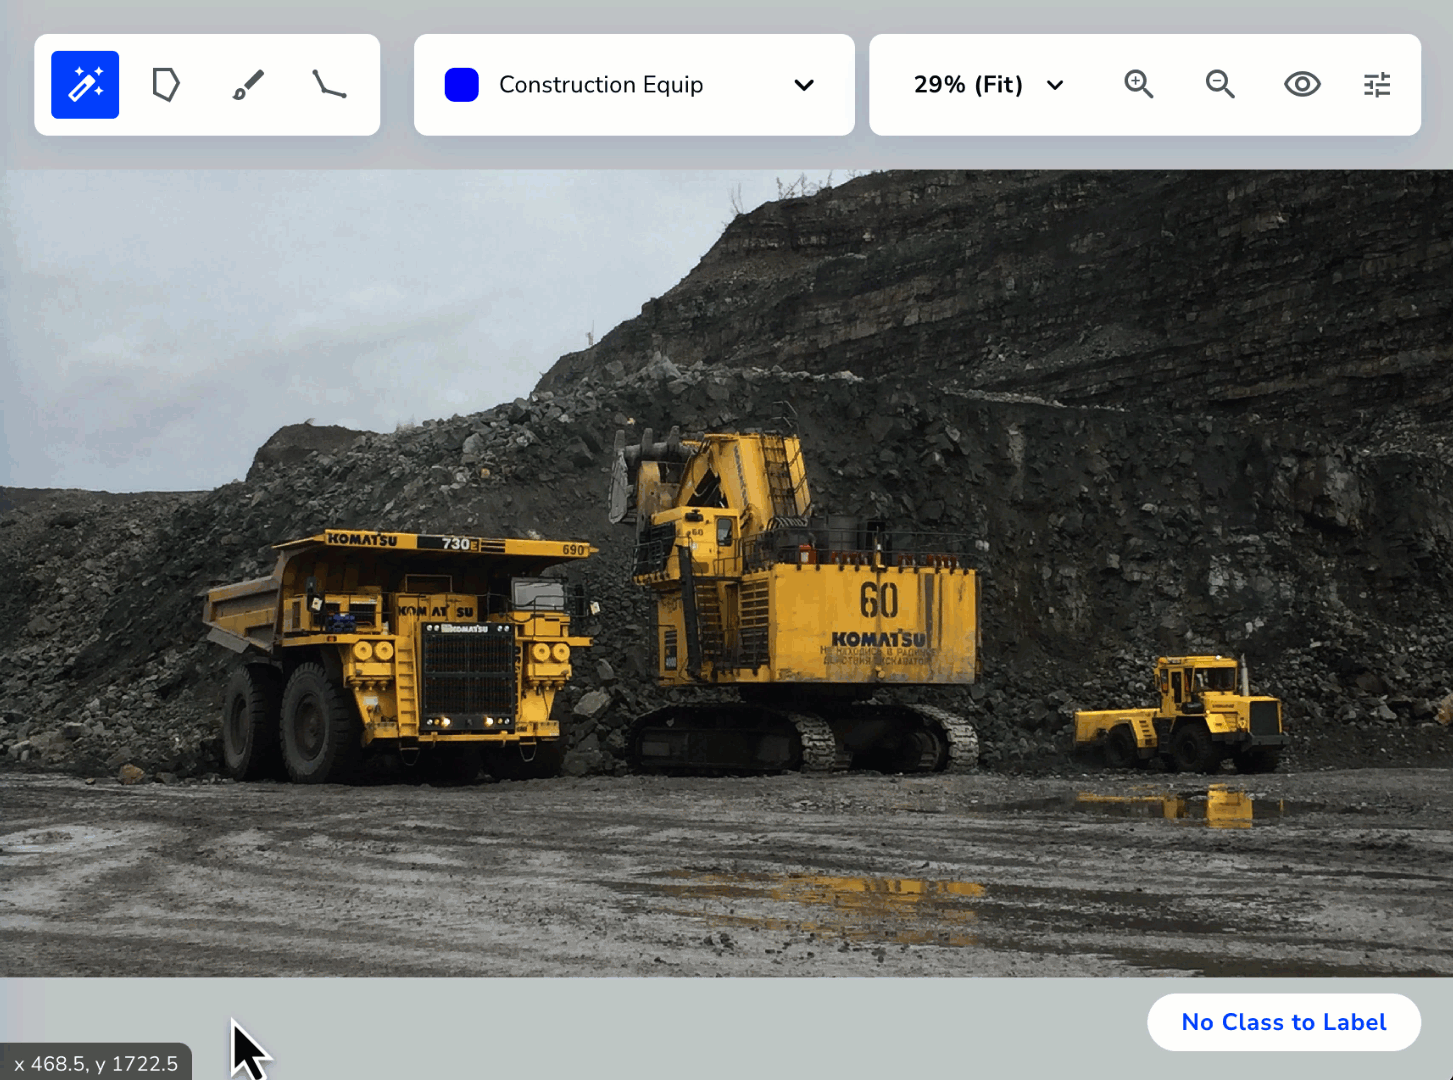This screenshot has height=1080, width=1453.
Task: Click the Komatsu 60 excavator in the image
Action: (795, 600)
